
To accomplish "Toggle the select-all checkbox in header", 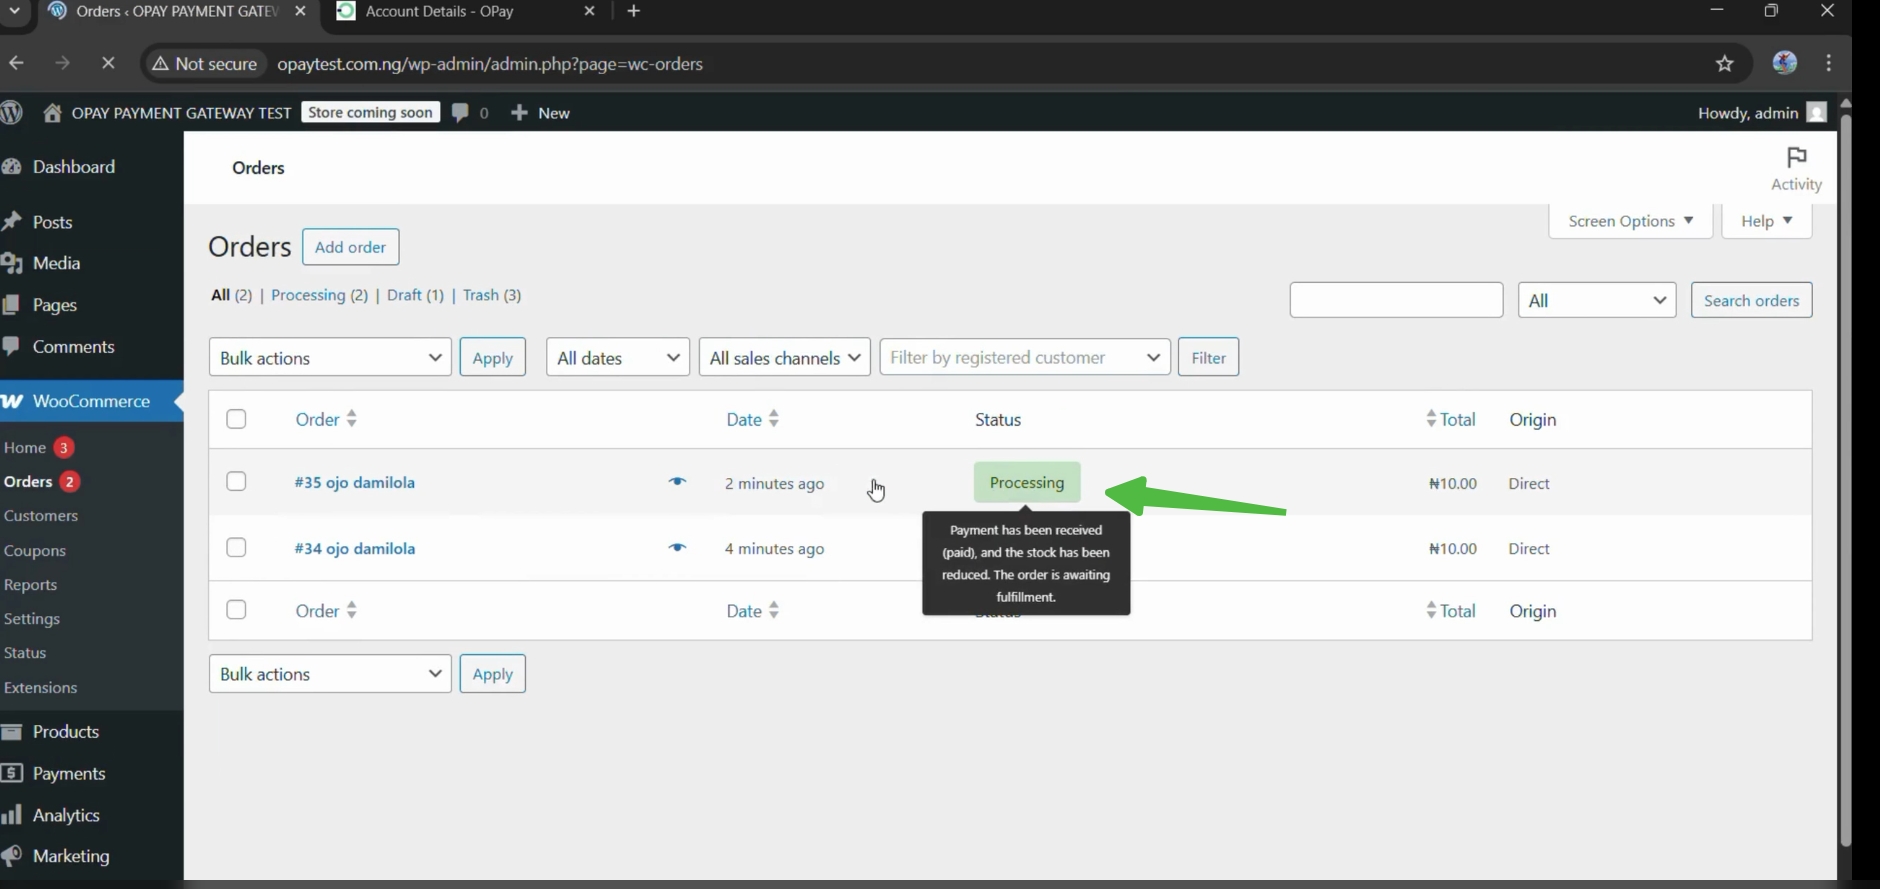I will [x=236, y=419].
